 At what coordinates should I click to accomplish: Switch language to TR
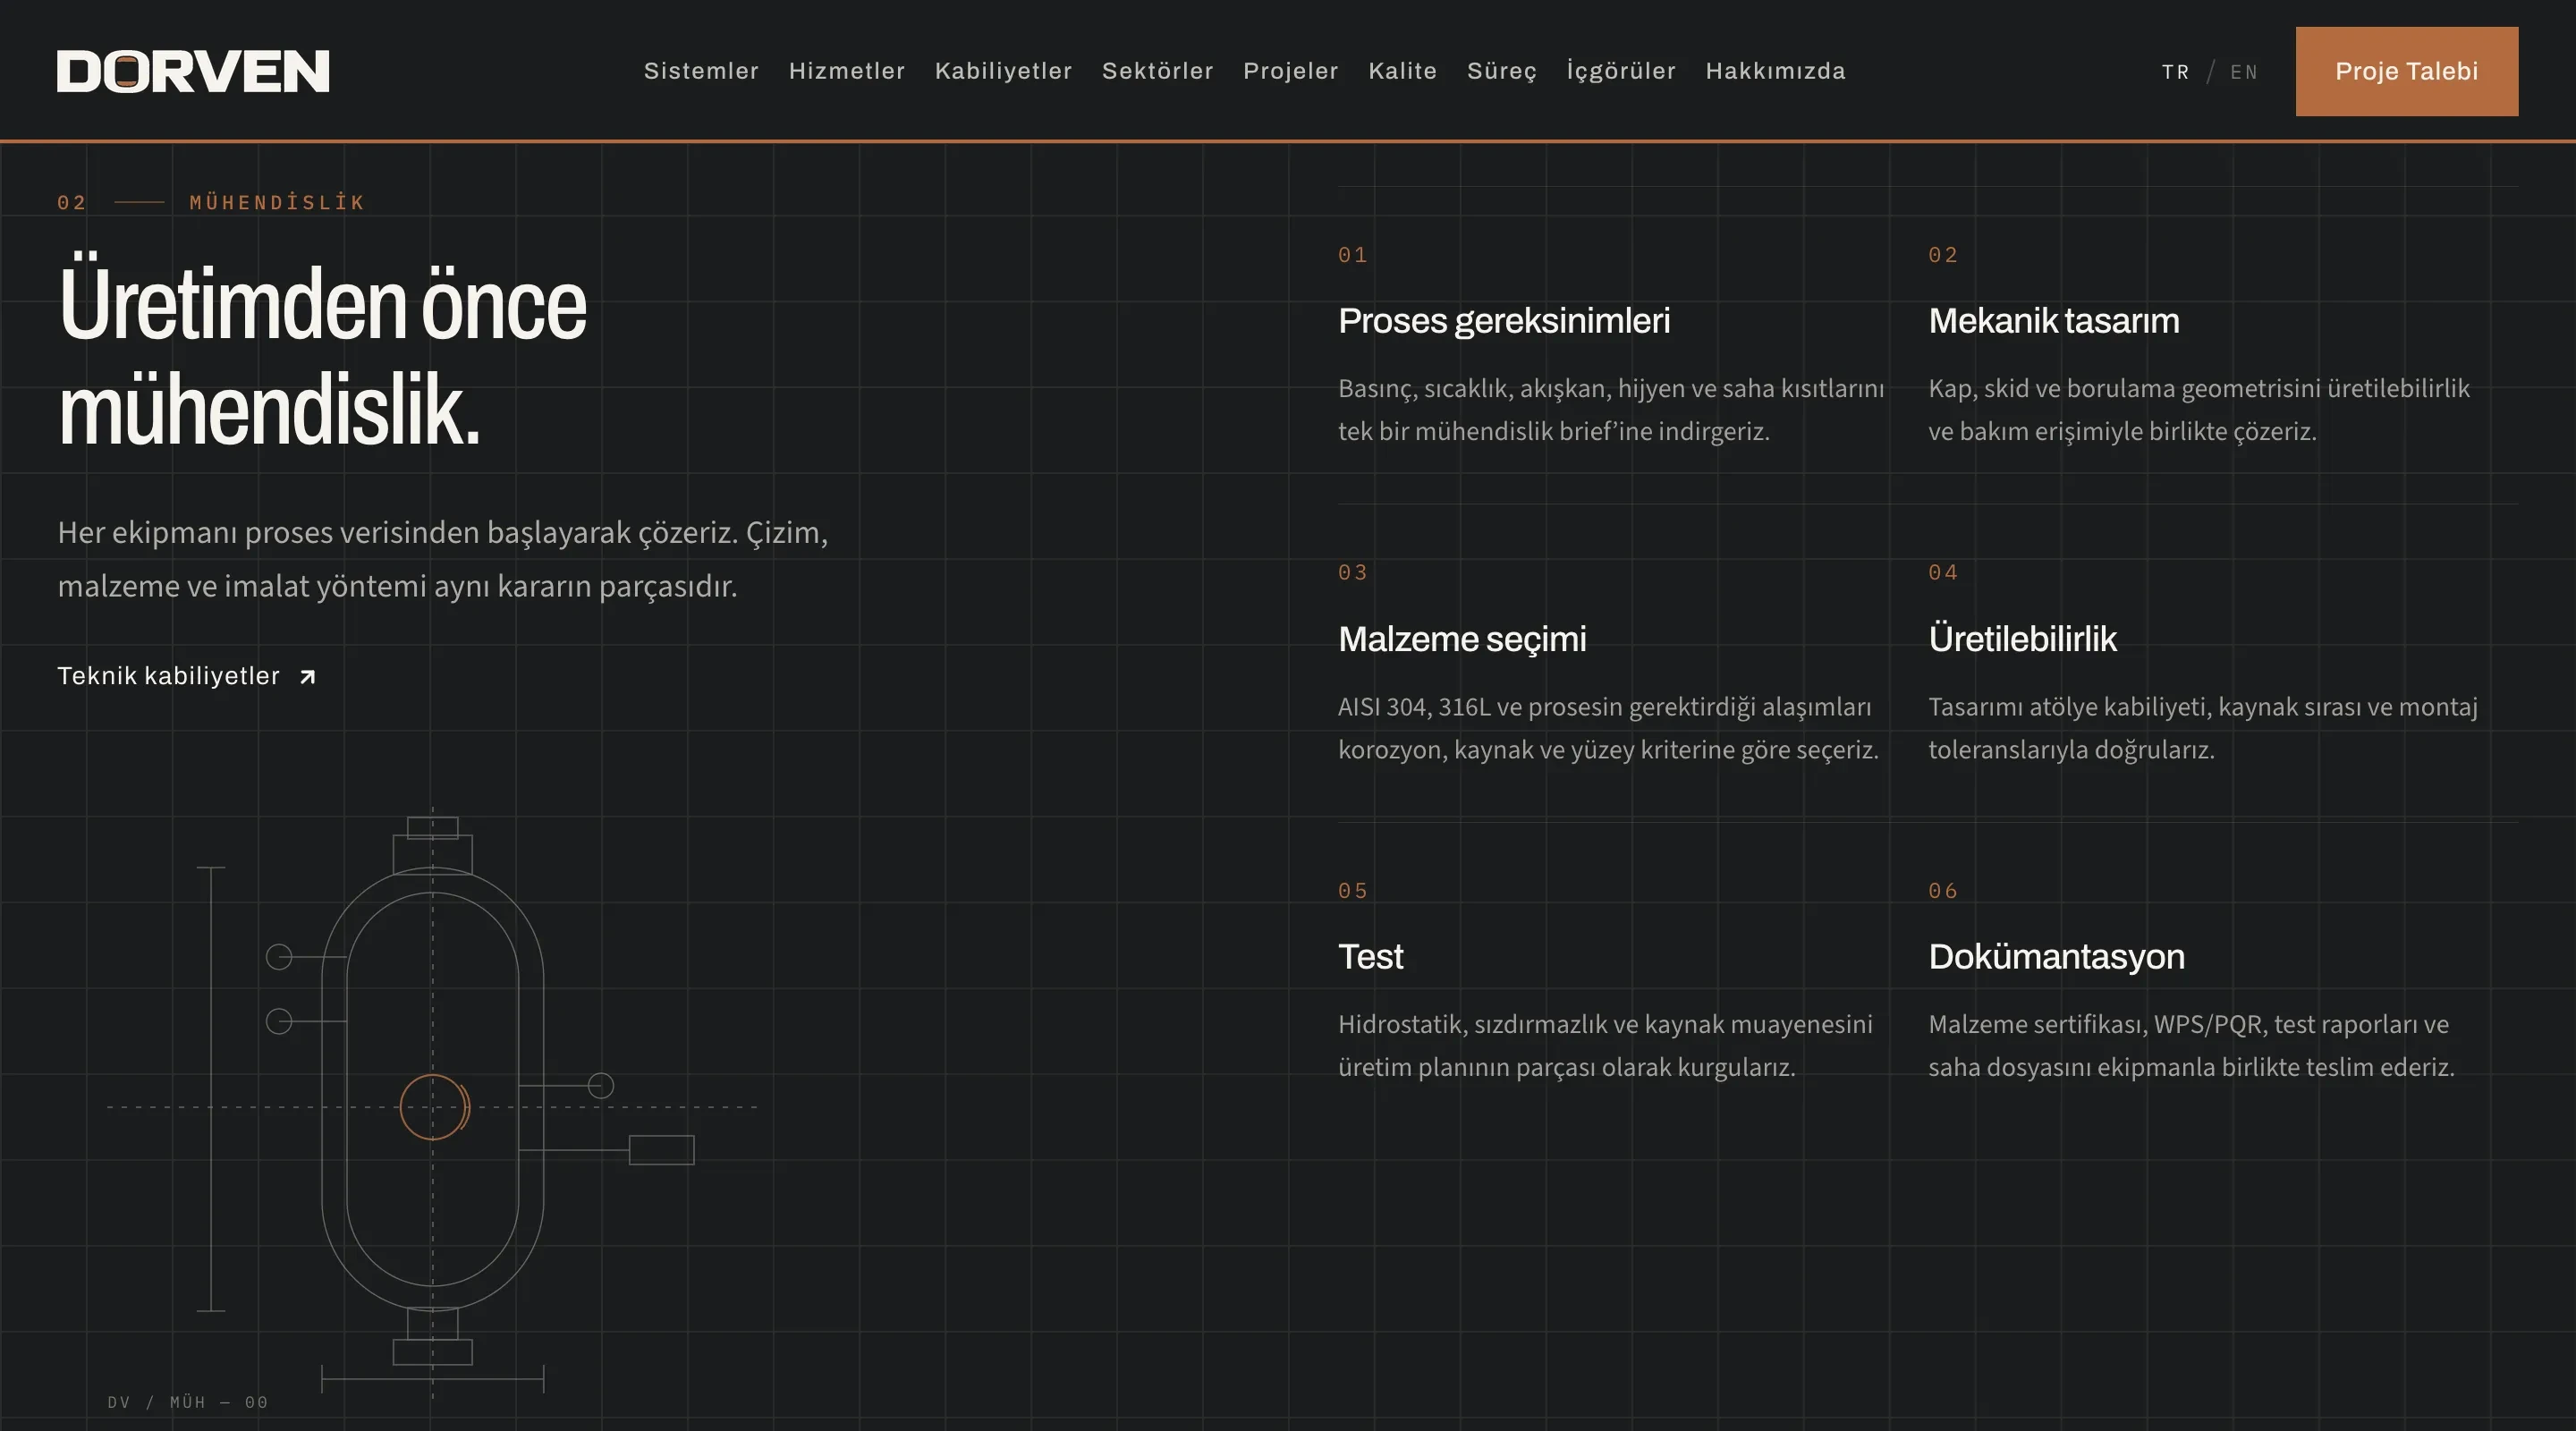(x=2175, y=72)
